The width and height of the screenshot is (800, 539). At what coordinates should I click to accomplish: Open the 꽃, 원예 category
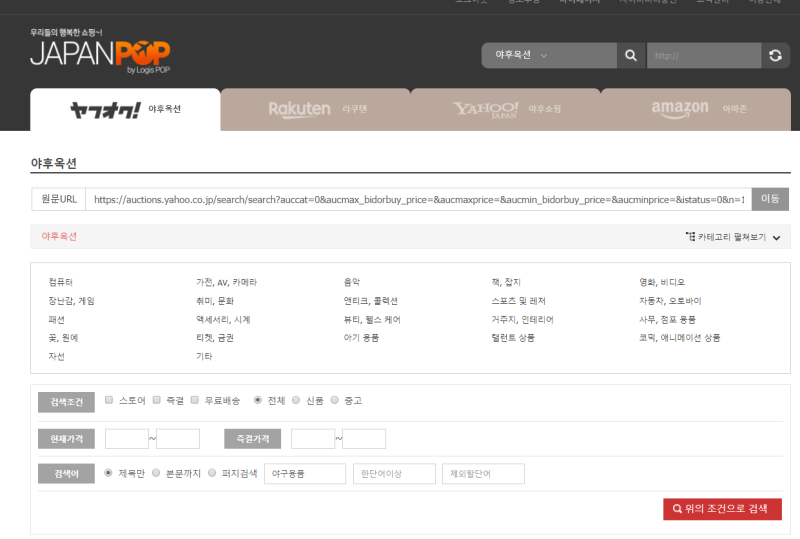pyautogui.click(x=63, y=338)
